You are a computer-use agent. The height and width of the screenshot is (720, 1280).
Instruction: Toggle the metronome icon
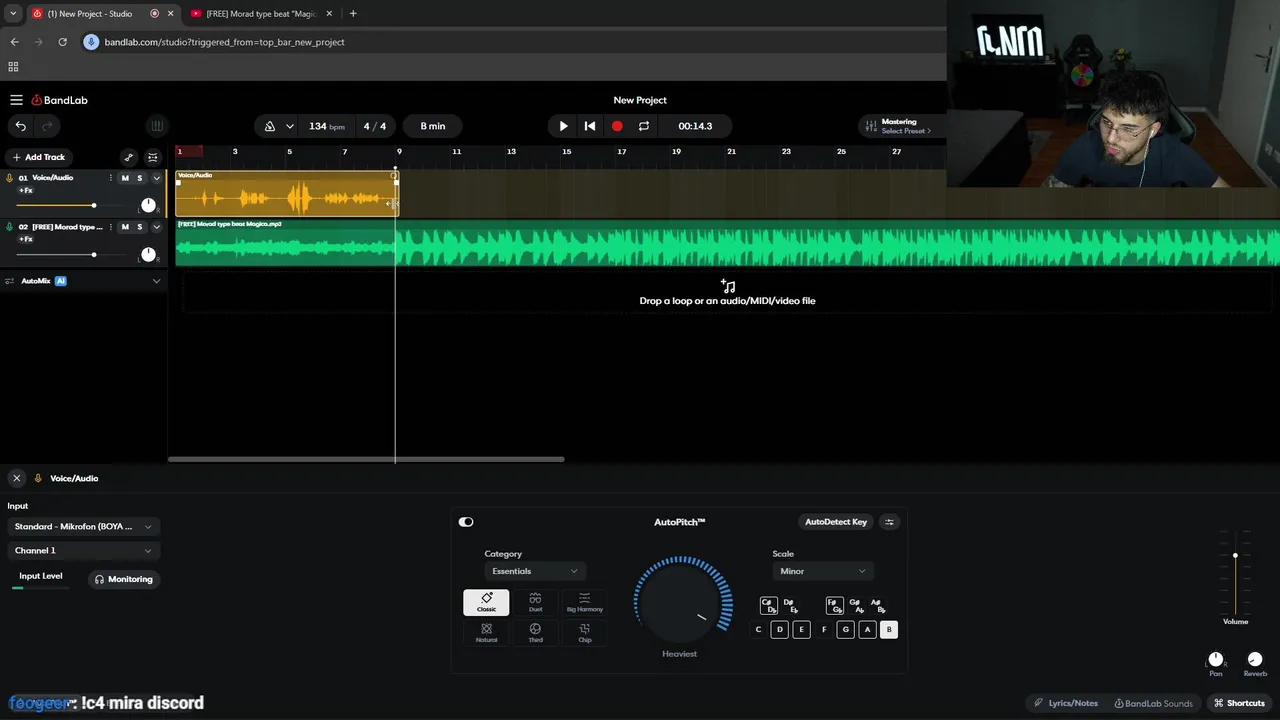(270, 126)
